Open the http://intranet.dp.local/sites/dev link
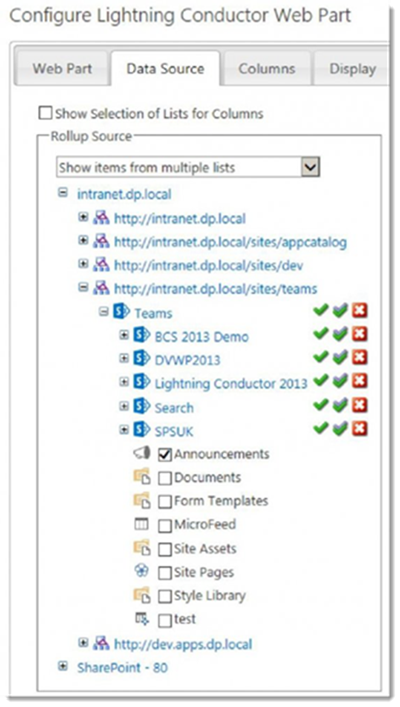Viewport: 400px width, 707px height. pos(208,266)
